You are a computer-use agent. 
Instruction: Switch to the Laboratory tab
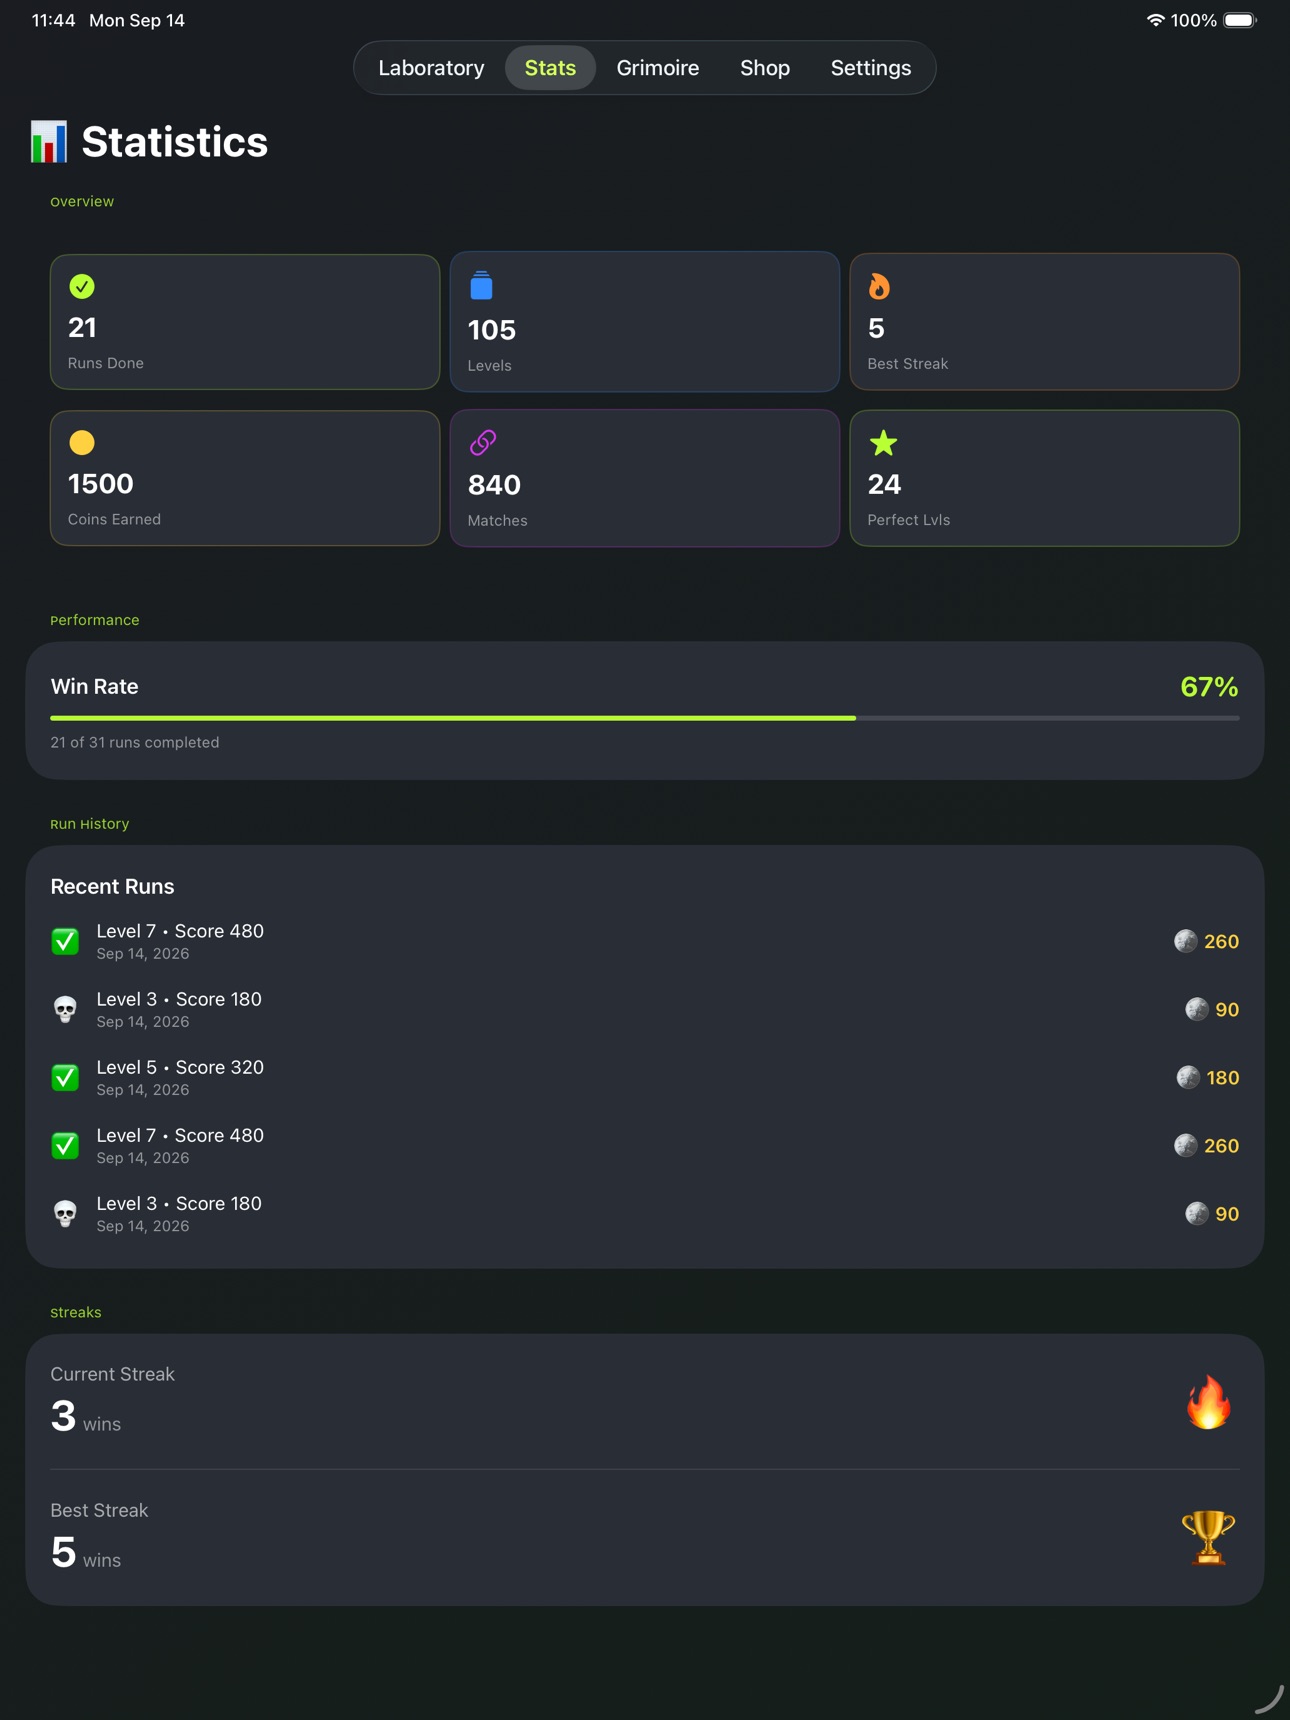(431, 68)
